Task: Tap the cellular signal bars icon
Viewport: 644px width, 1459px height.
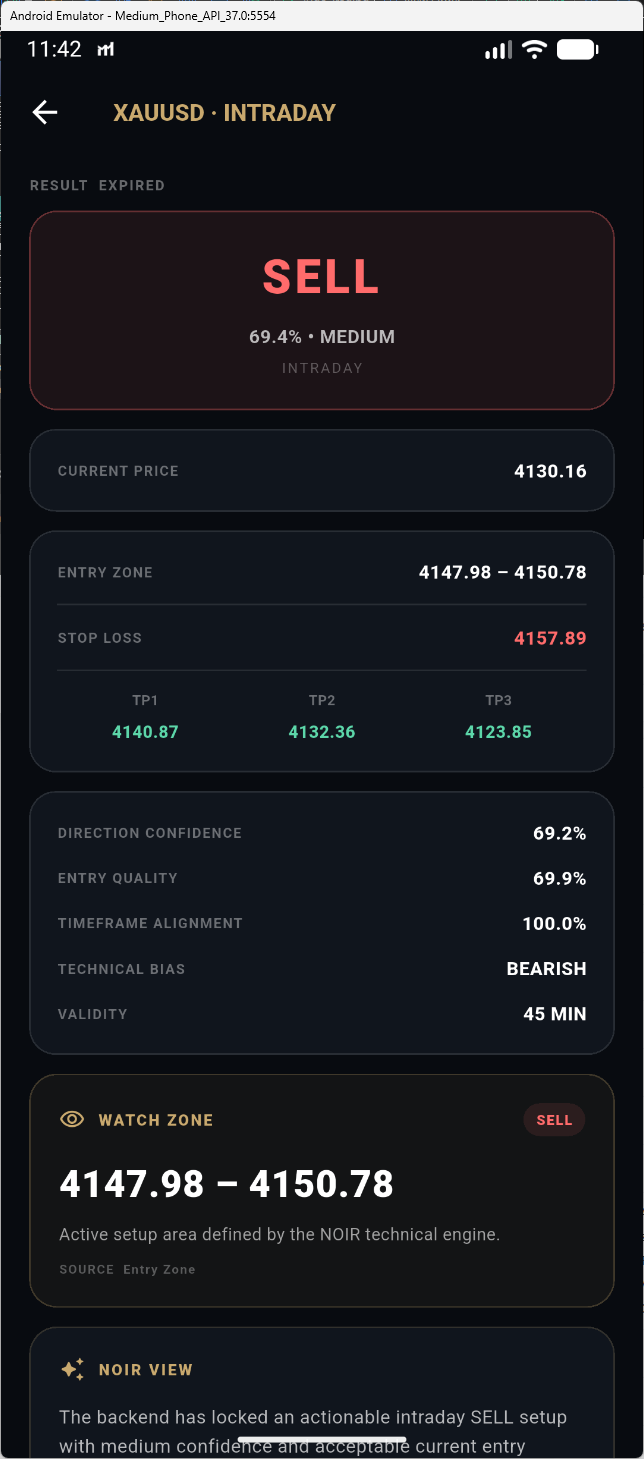Action: click(498, 49)
